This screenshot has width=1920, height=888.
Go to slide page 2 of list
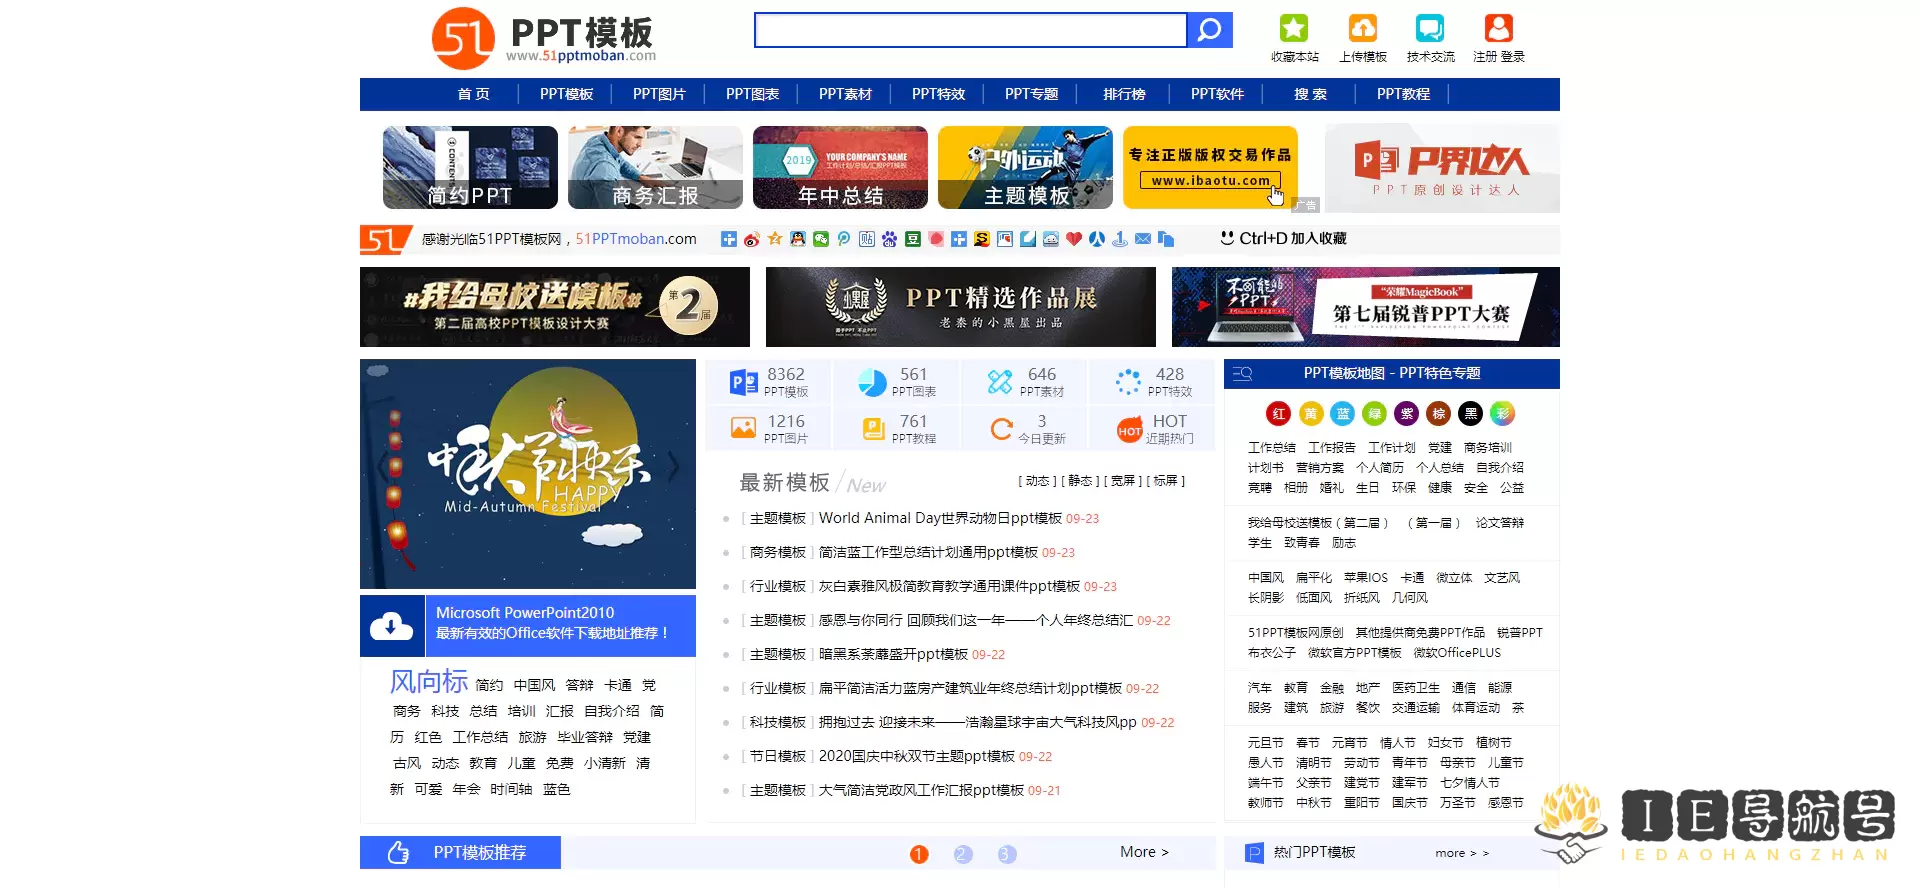click(x=963, y=854)
